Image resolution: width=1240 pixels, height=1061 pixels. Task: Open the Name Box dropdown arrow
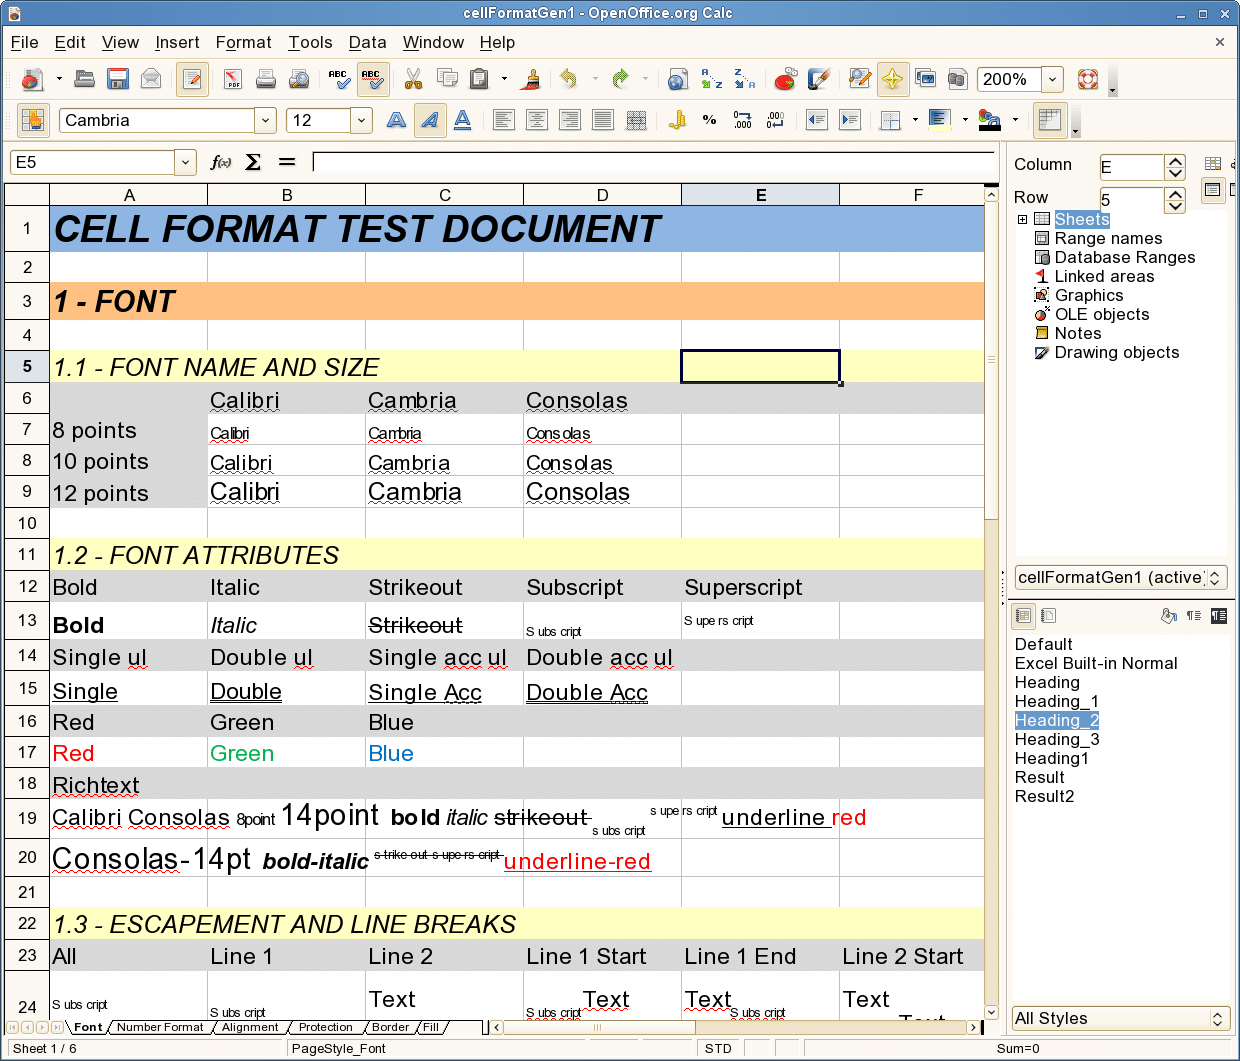point(185,162)
